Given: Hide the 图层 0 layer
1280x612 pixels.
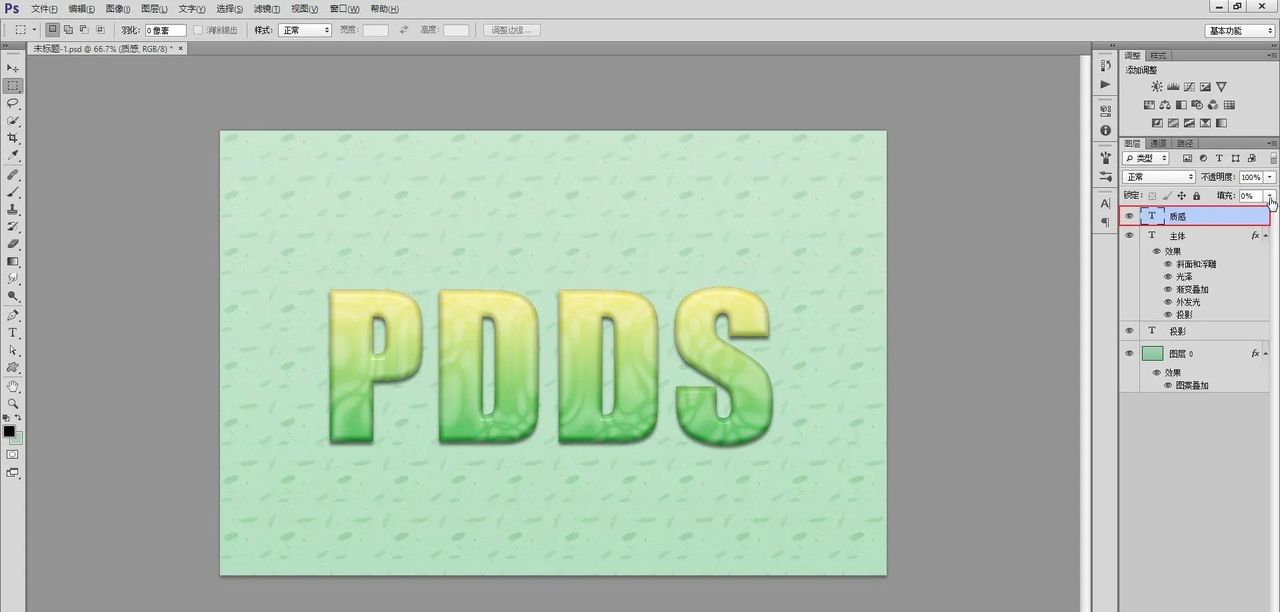Looking at the screenshot, I should pos(1130,354).
